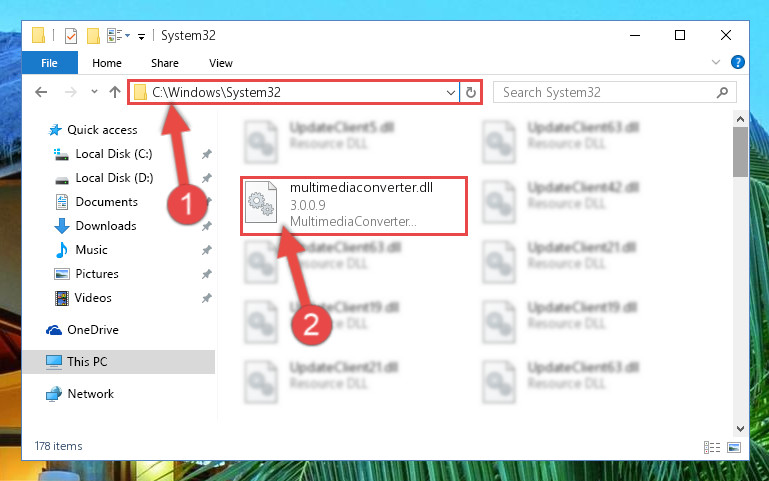Switch to the View ribbon tab

[221, 63]
